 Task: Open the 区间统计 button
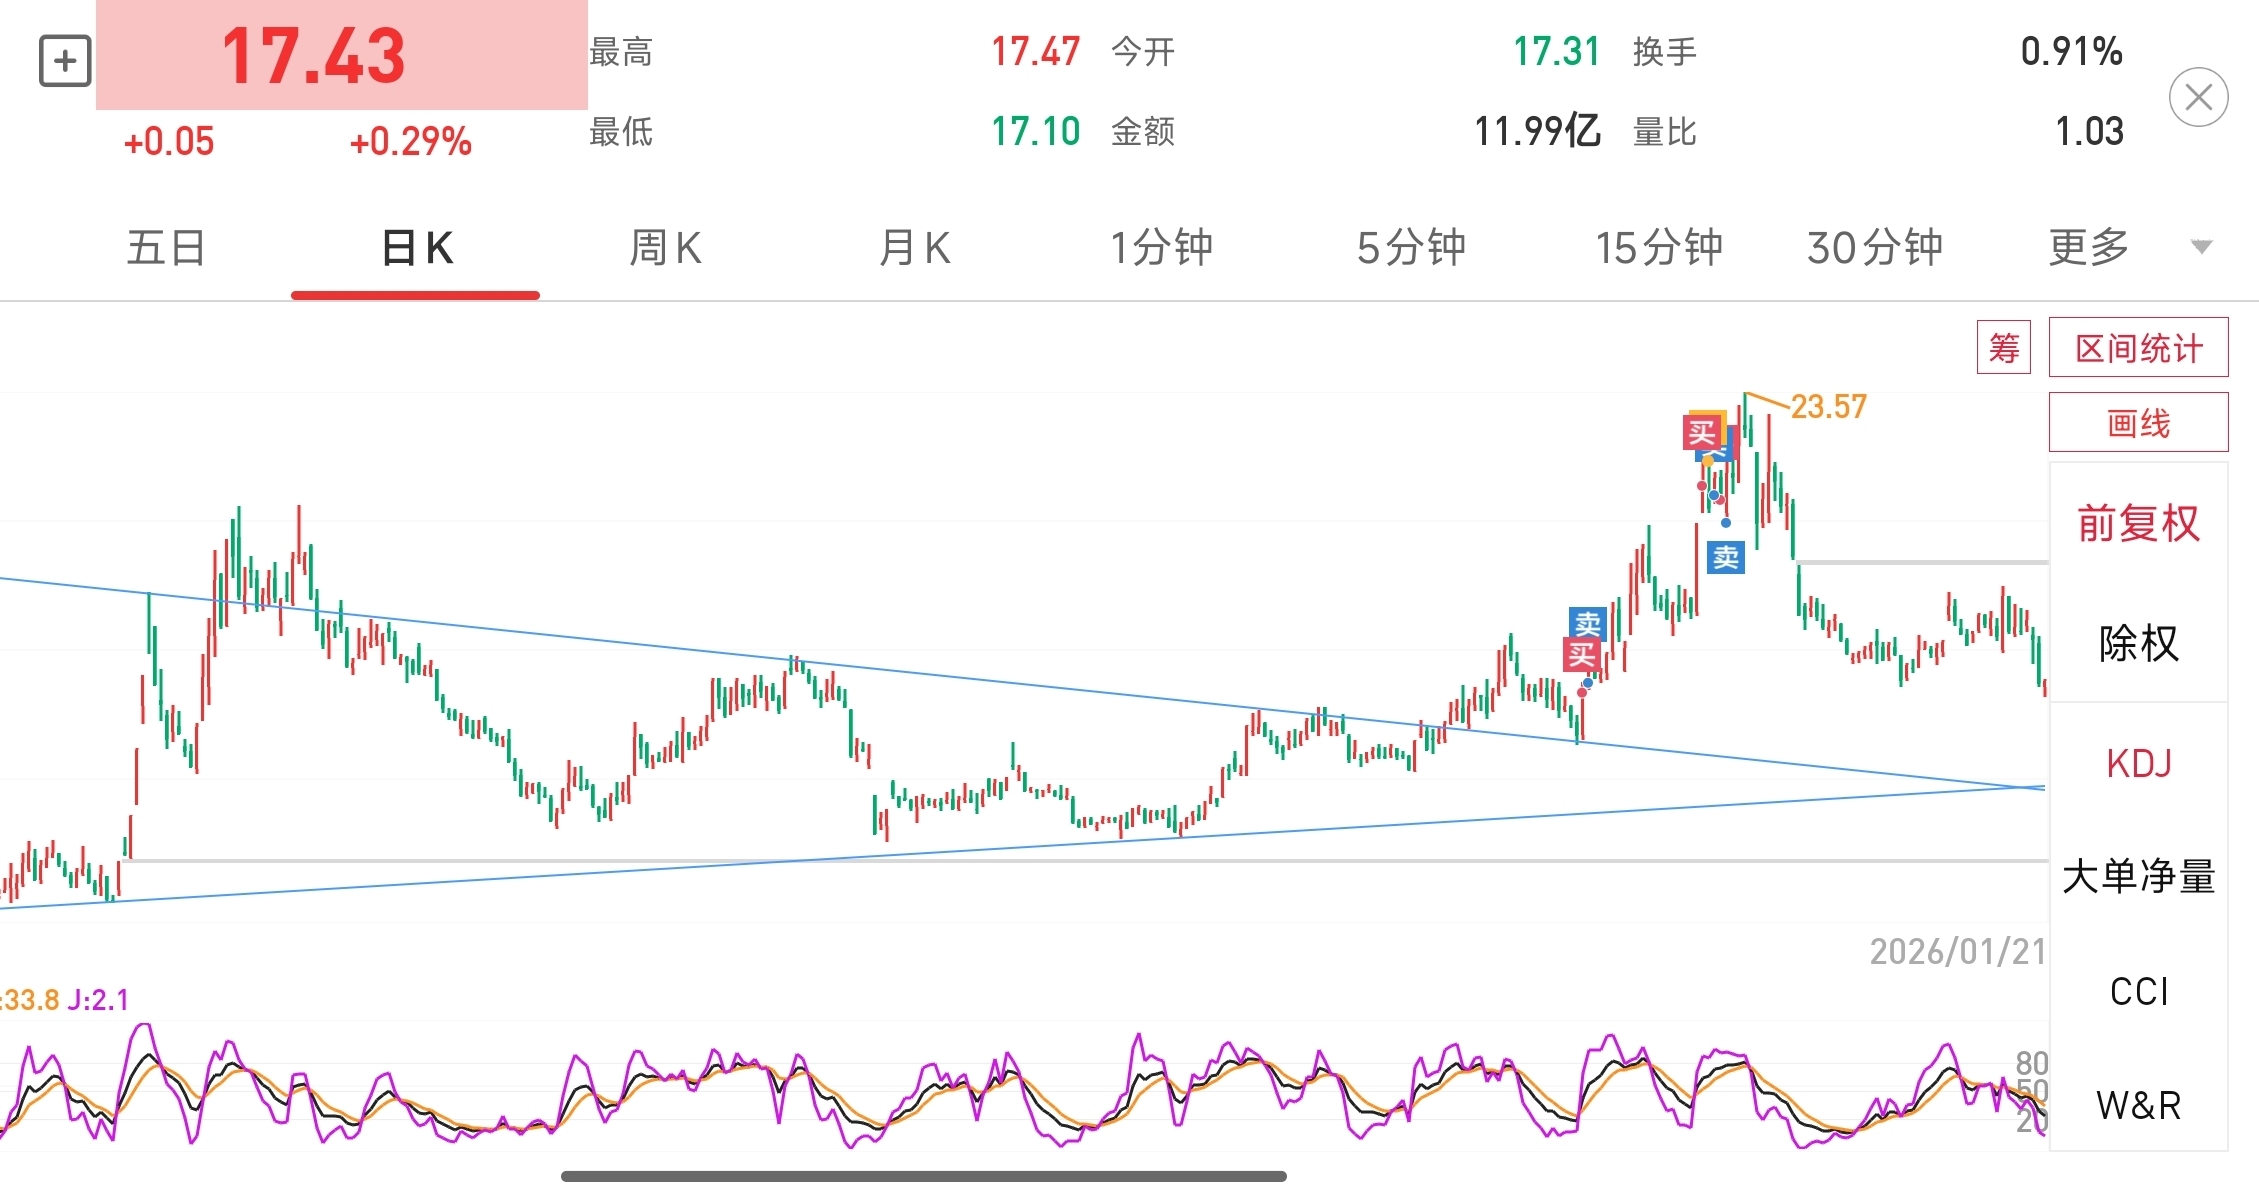[2138, 348]
